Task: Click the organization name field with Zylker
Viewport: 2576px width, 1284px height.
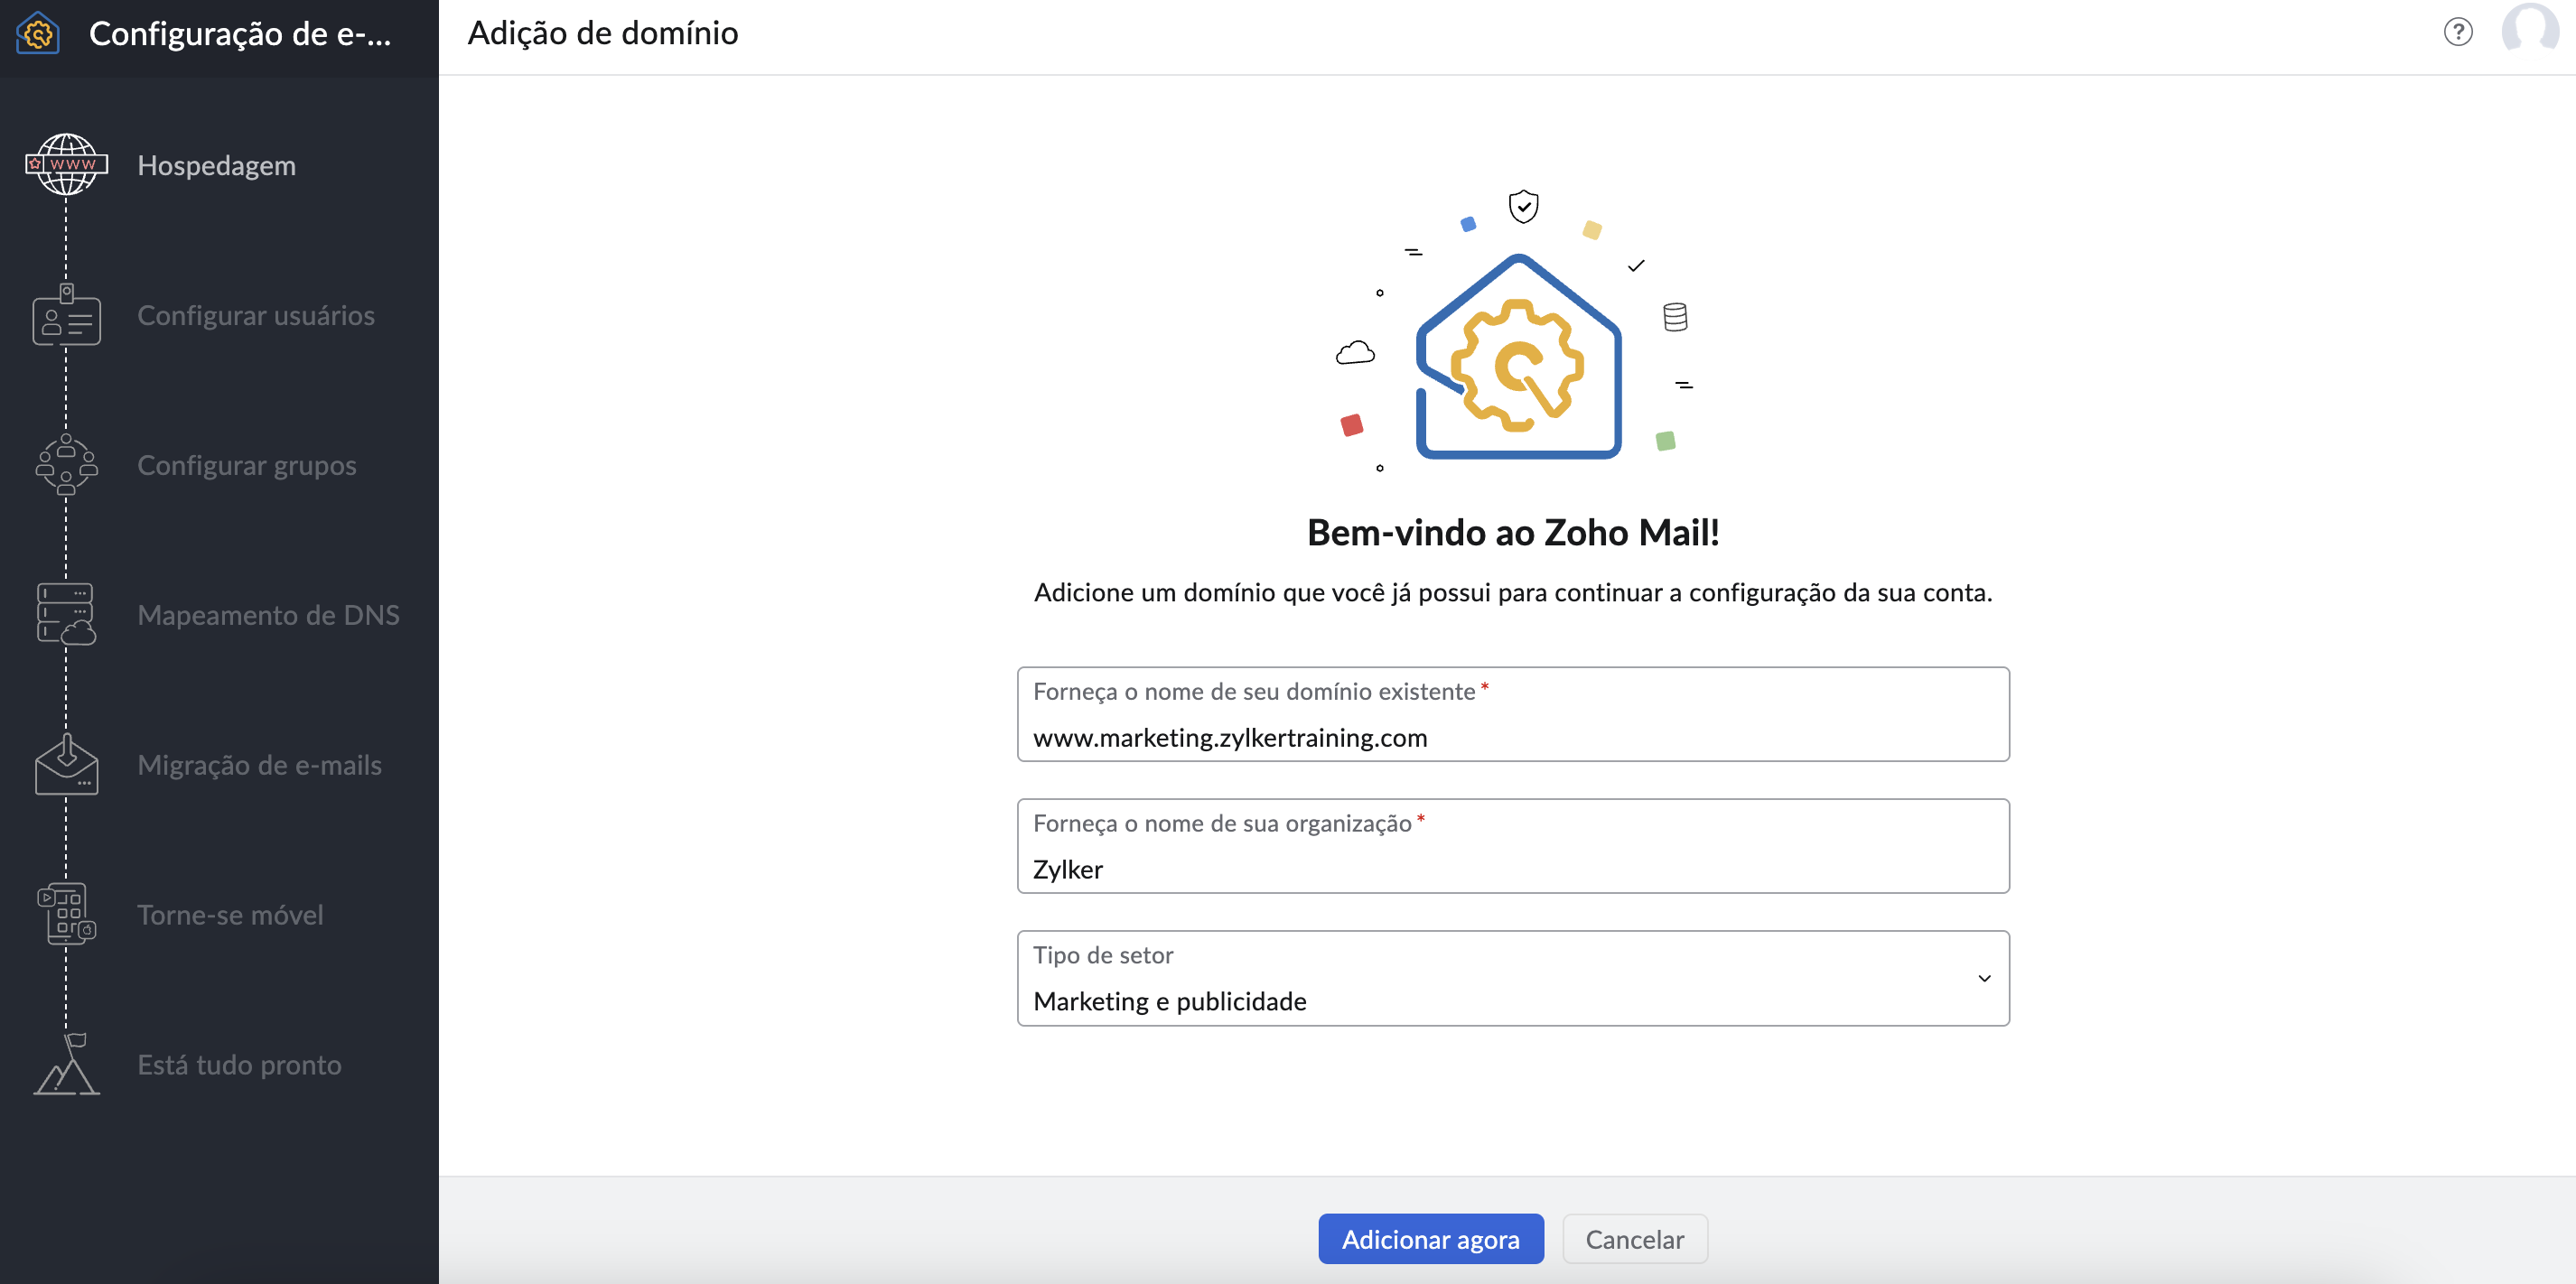Action: point(1513,846)
